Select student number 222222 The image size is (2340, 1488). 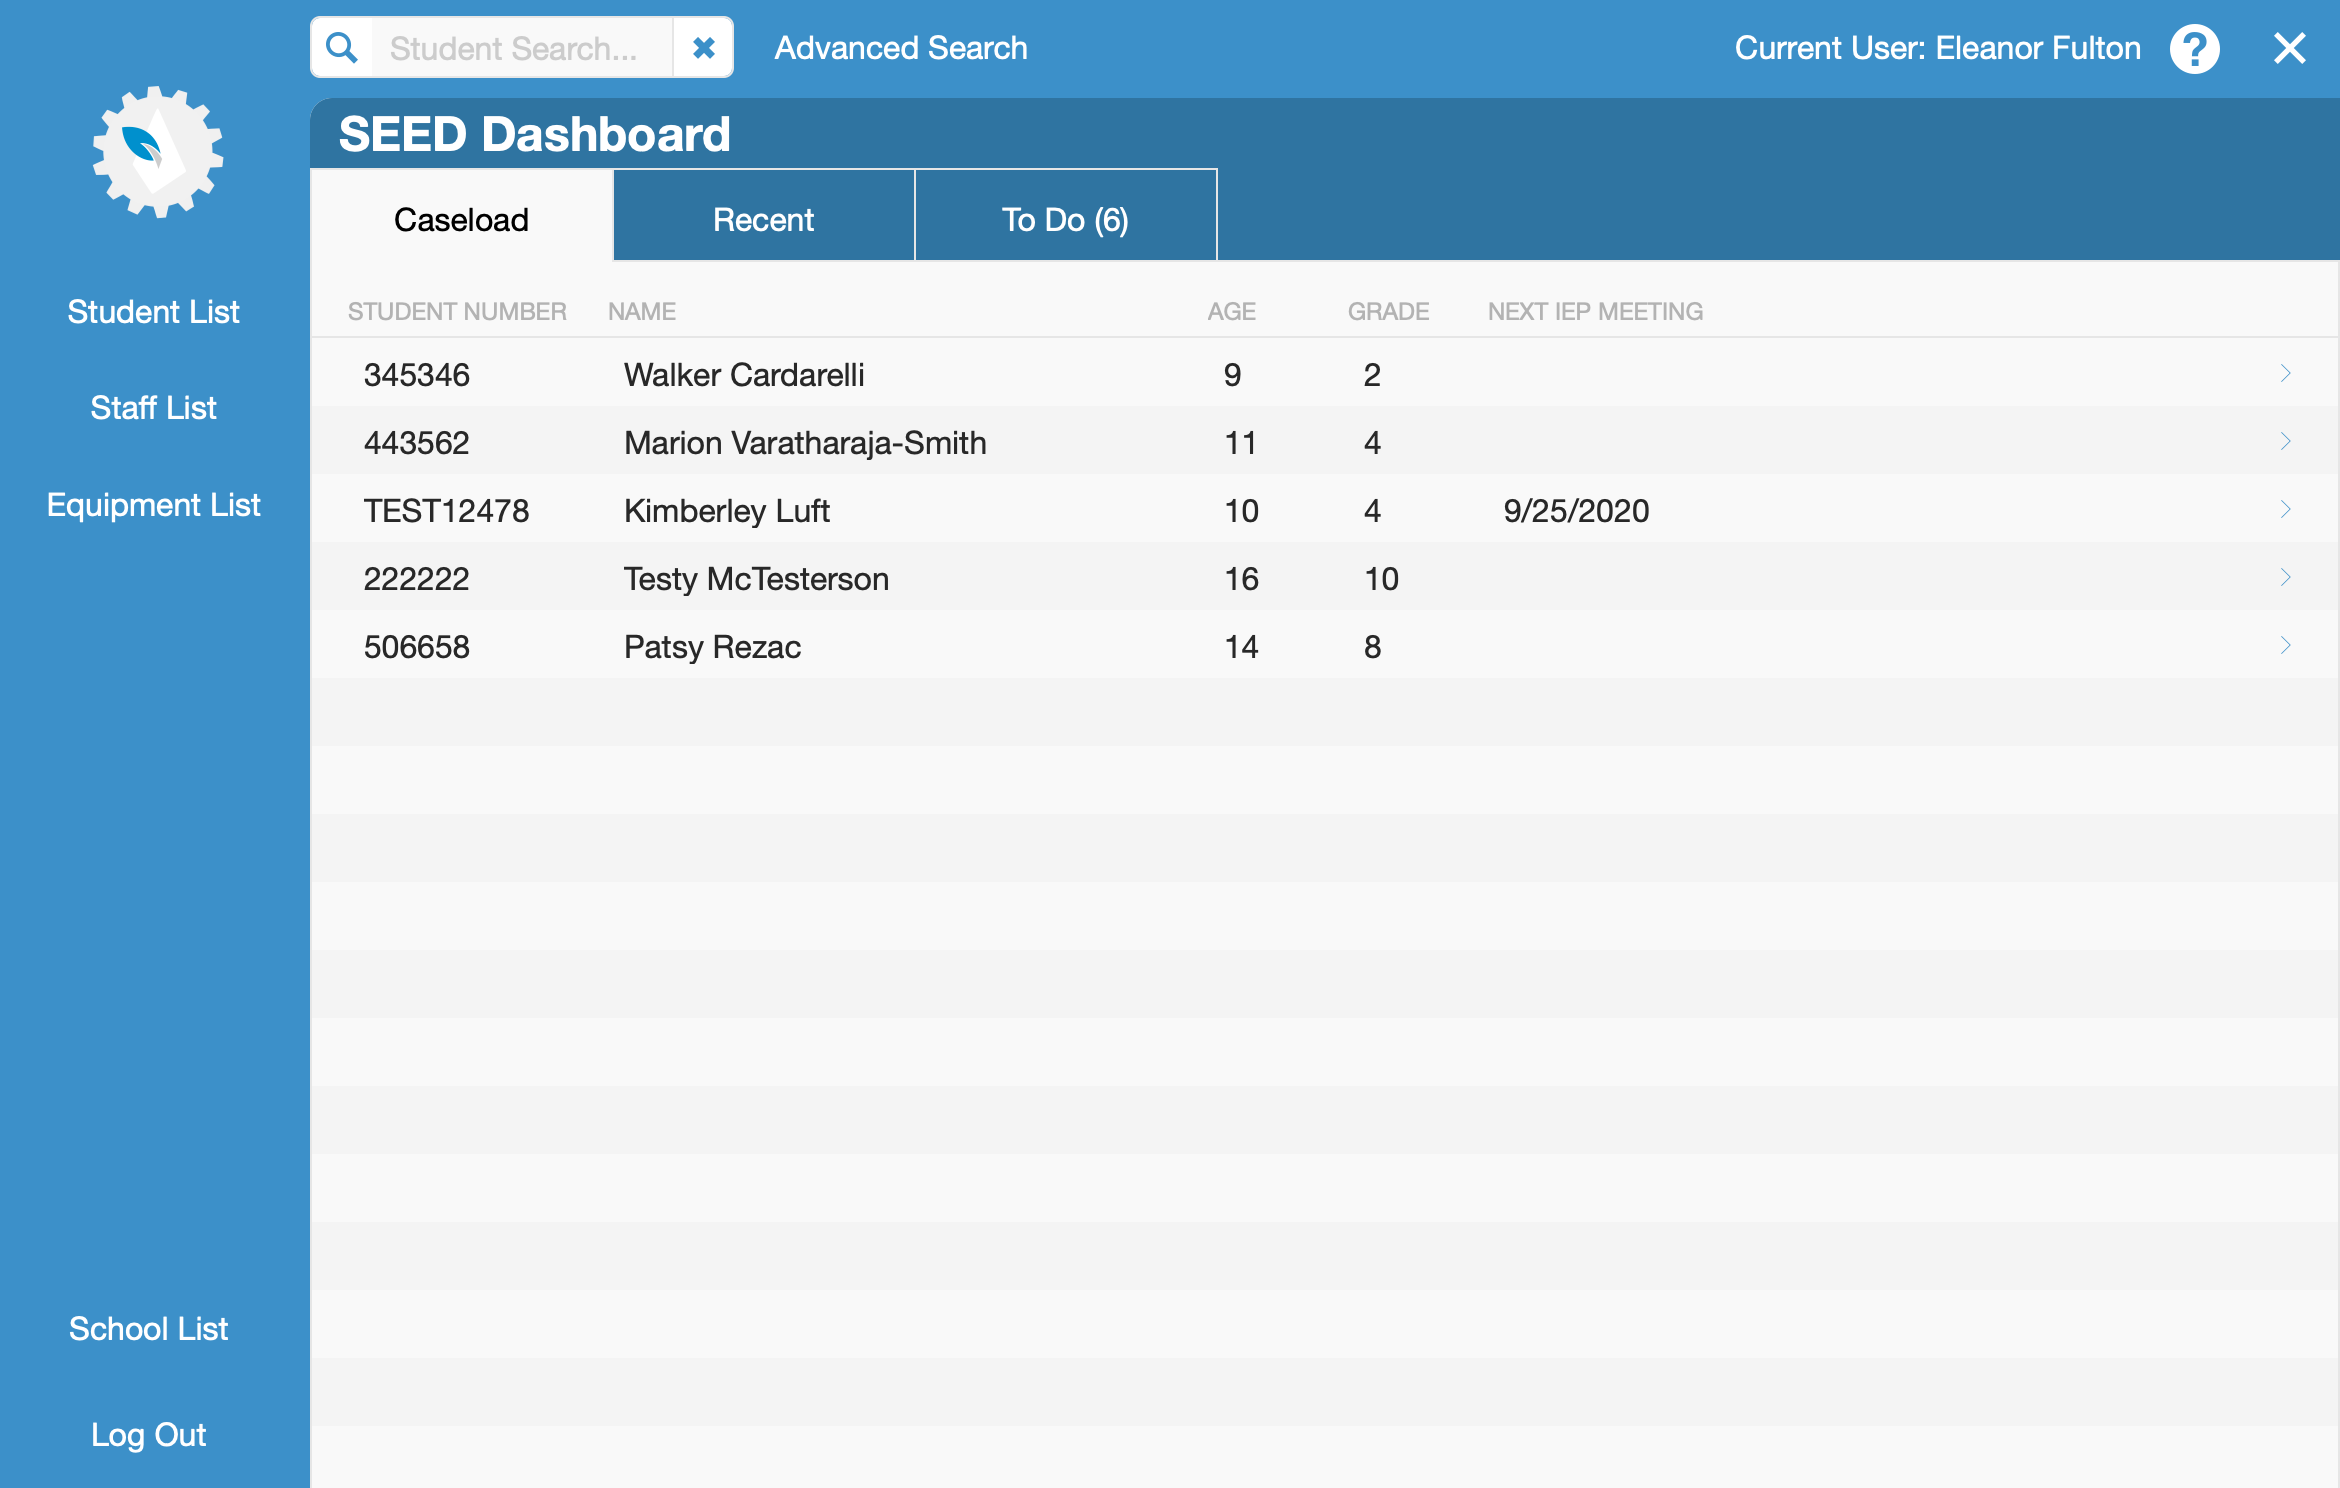[417, 579]
